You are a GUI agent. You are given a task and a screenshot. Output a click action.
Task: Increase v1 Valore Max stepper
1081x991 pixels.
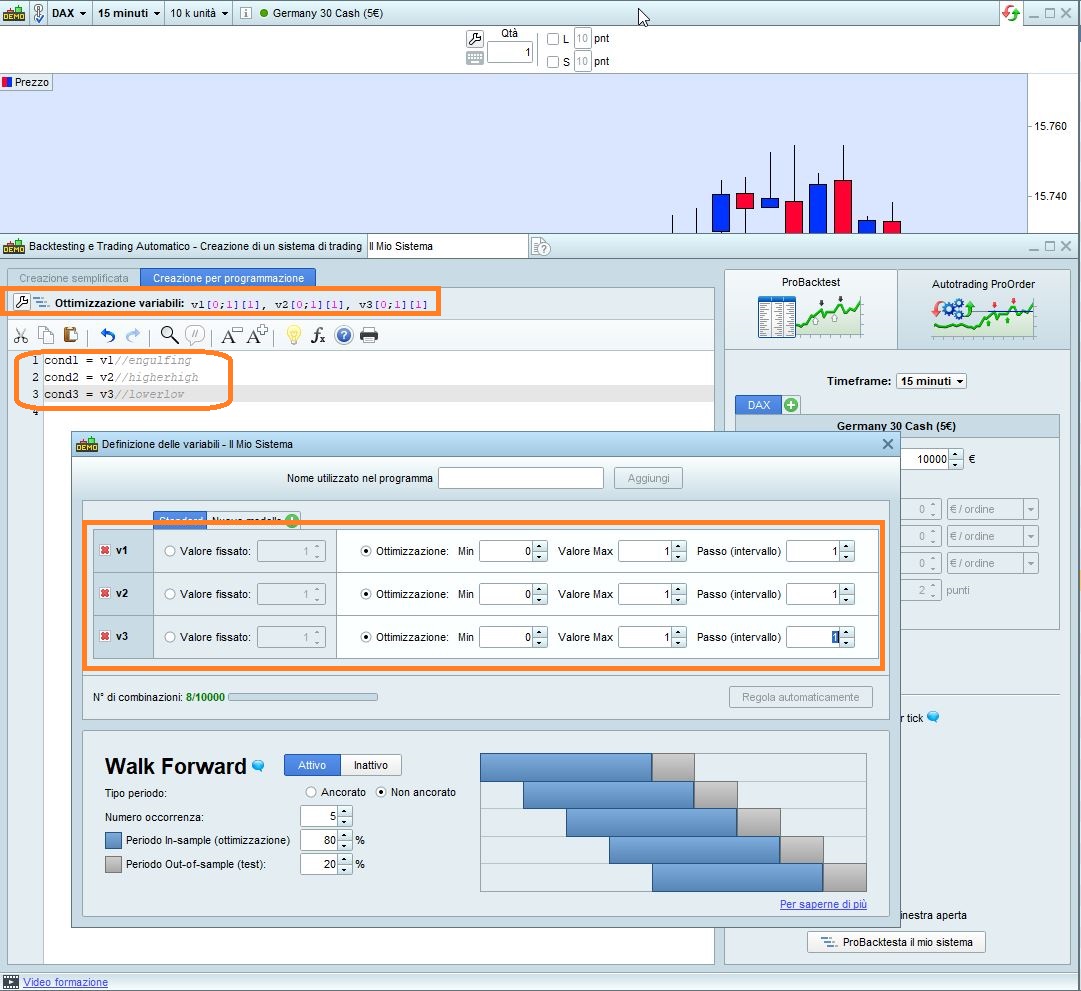tap(679, 547)
